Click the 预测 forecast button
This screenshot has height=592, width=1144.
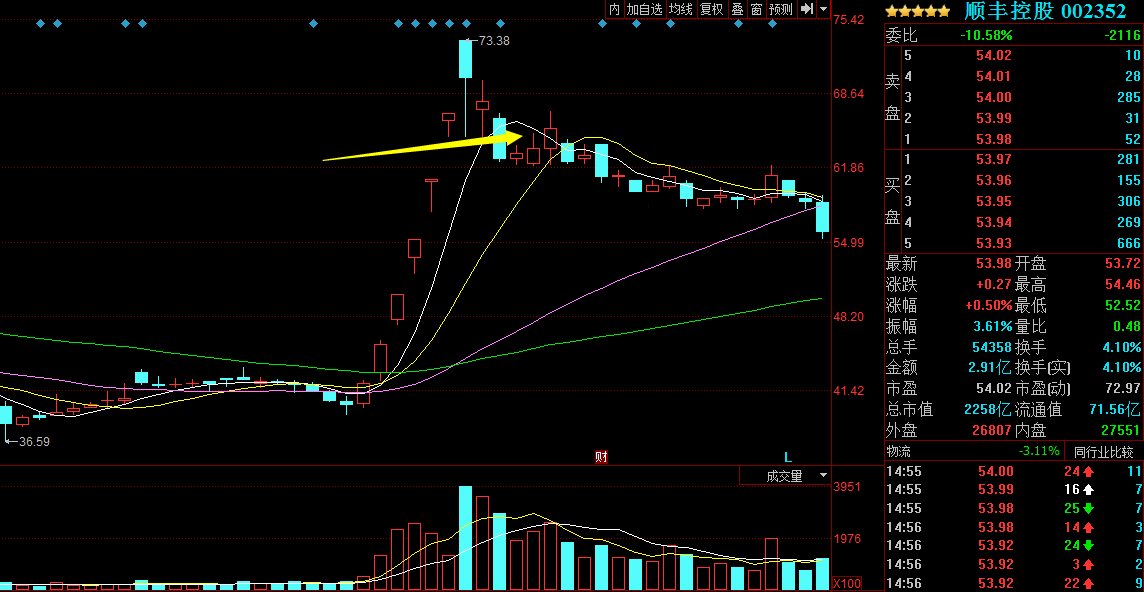pos(781,9)
